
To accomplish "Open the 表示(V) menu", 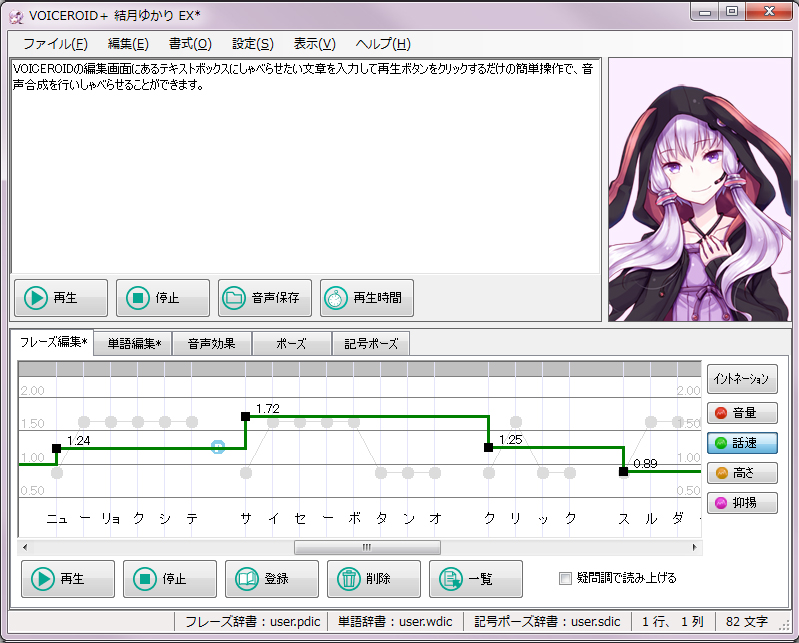I will click(314, 44).
